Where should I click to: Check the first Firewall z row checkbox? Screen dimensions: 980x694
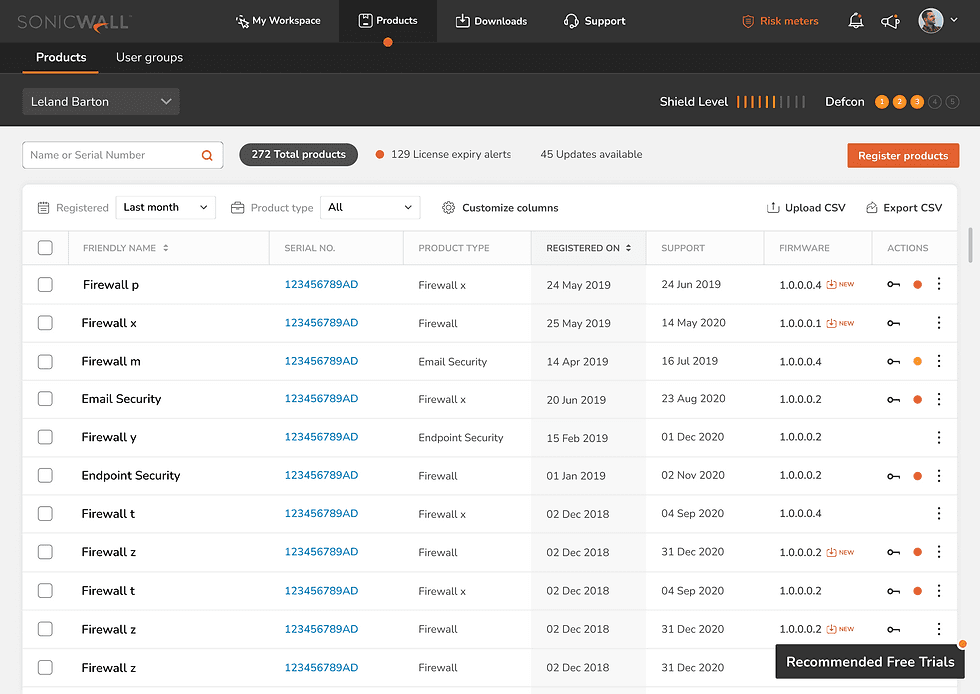click(45, 551)
